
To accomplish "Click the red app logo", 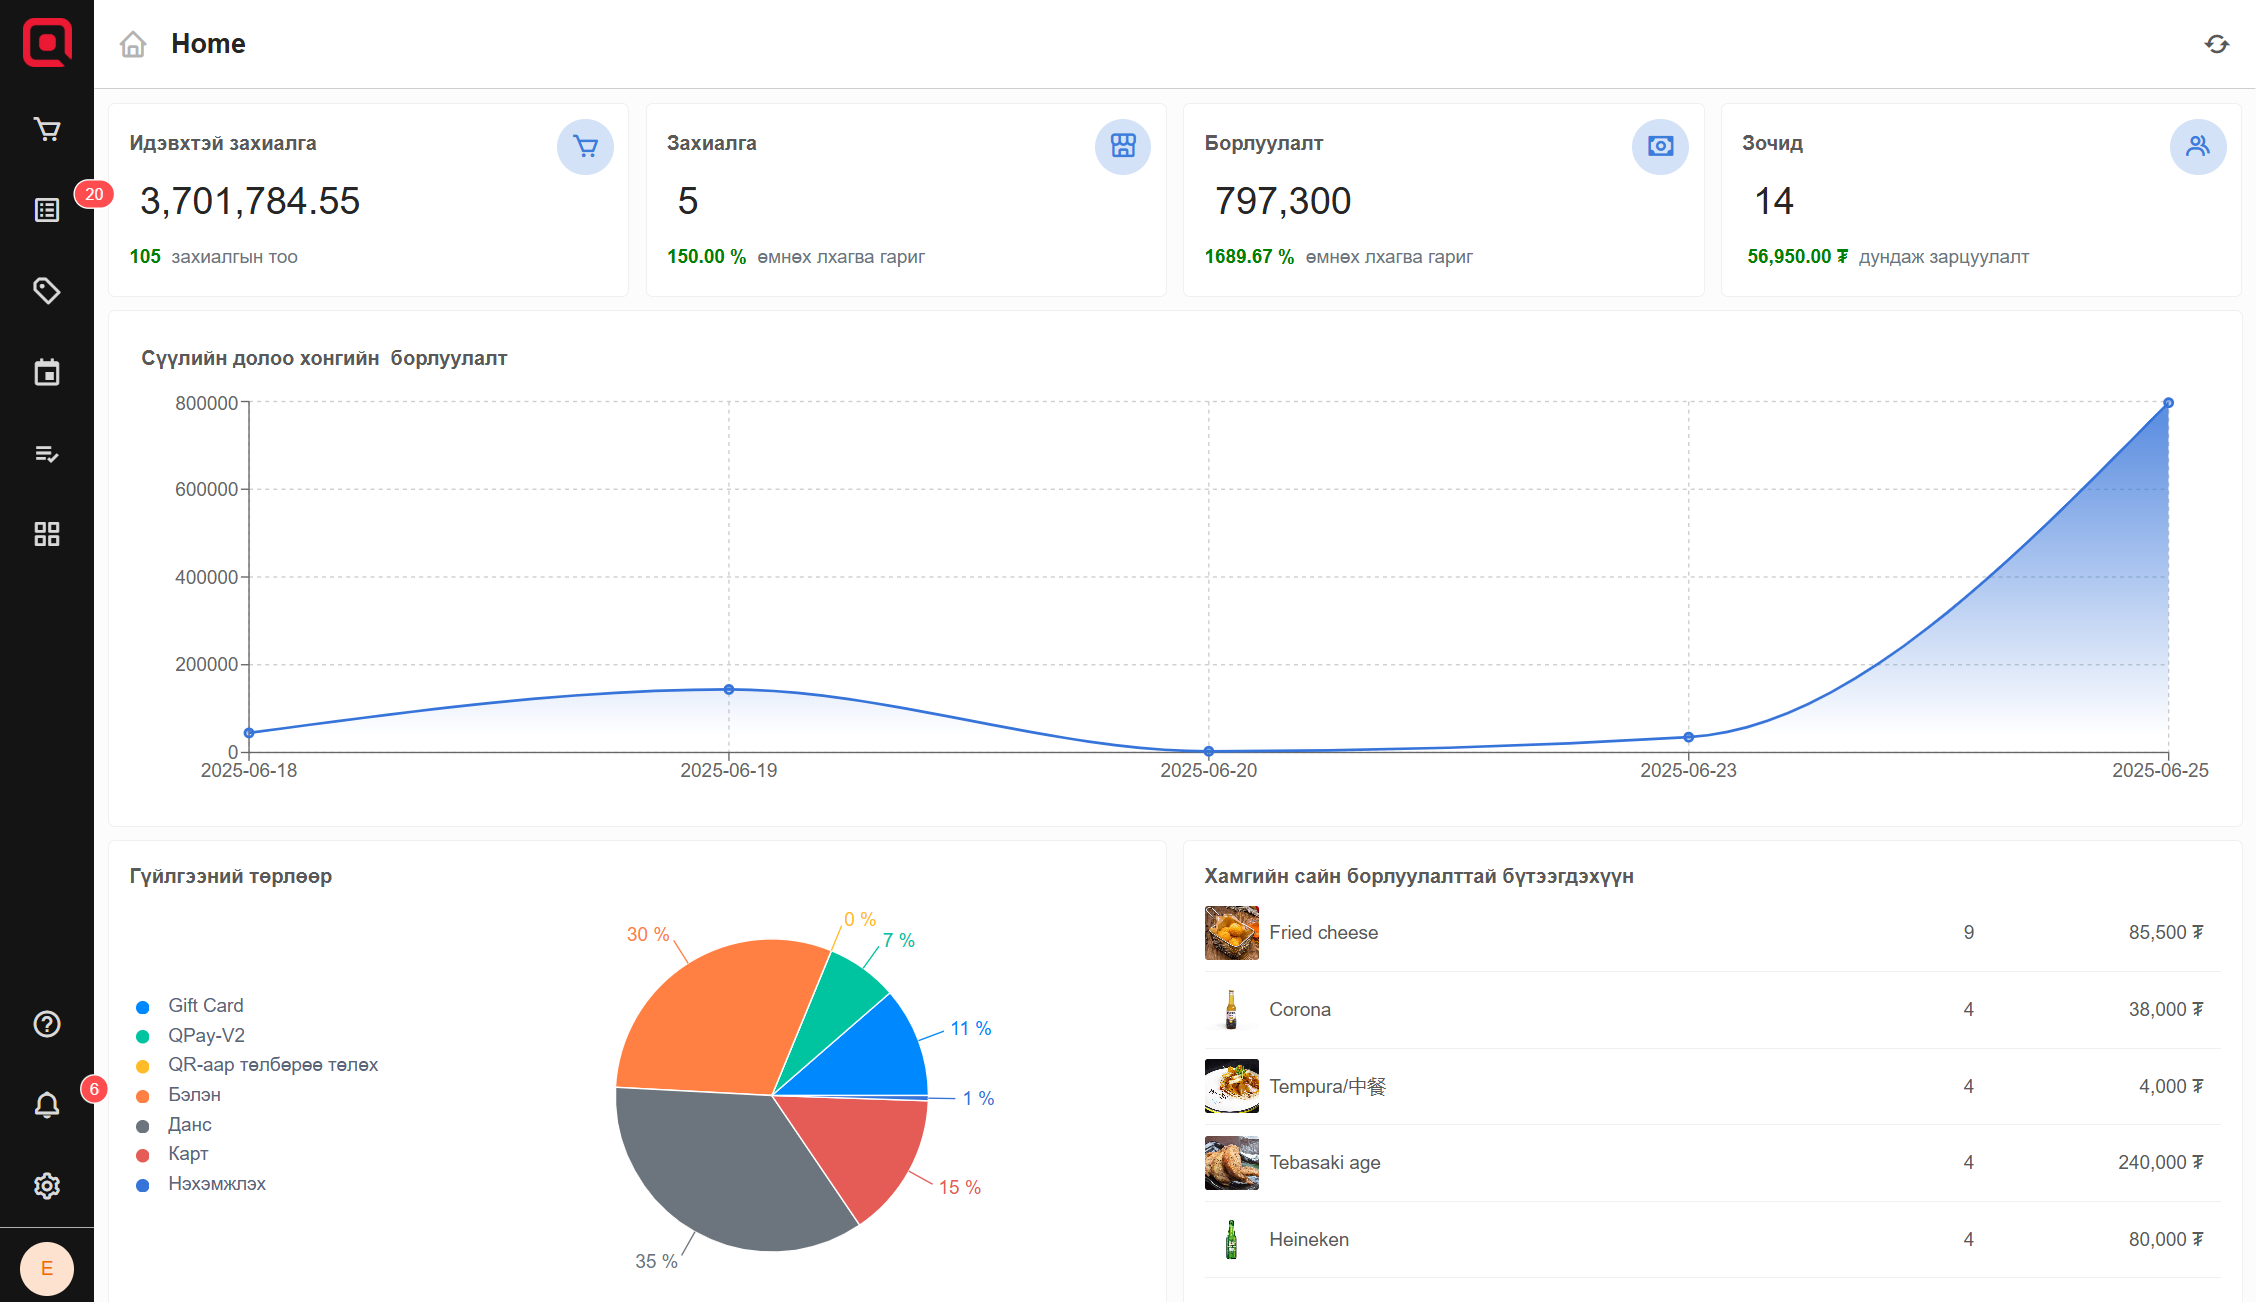I will pos(47,43).
